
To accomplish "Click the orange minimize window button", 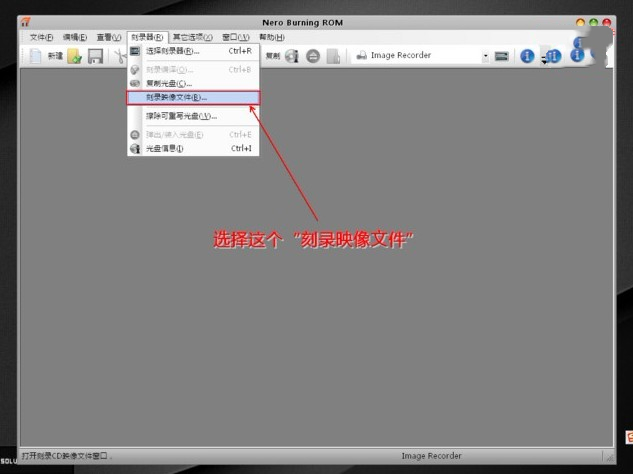I will [580, 23].
